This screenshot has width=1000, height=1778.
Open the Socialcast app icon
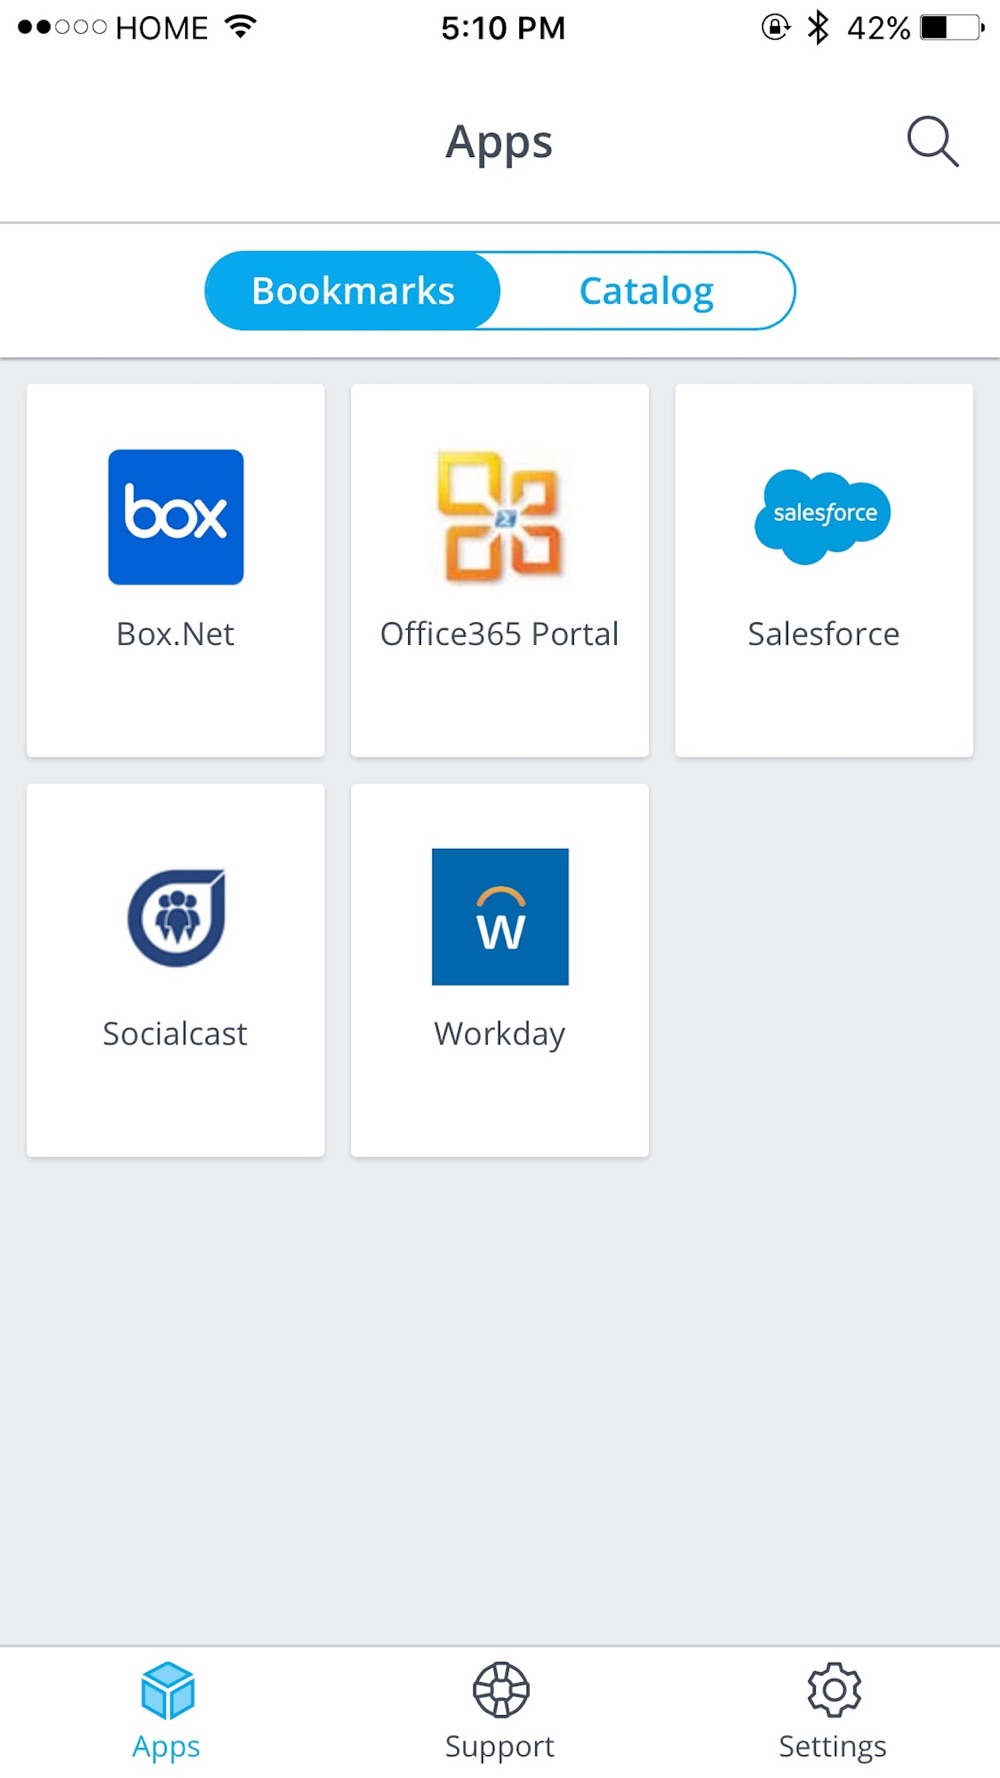[x=176, y=917]
